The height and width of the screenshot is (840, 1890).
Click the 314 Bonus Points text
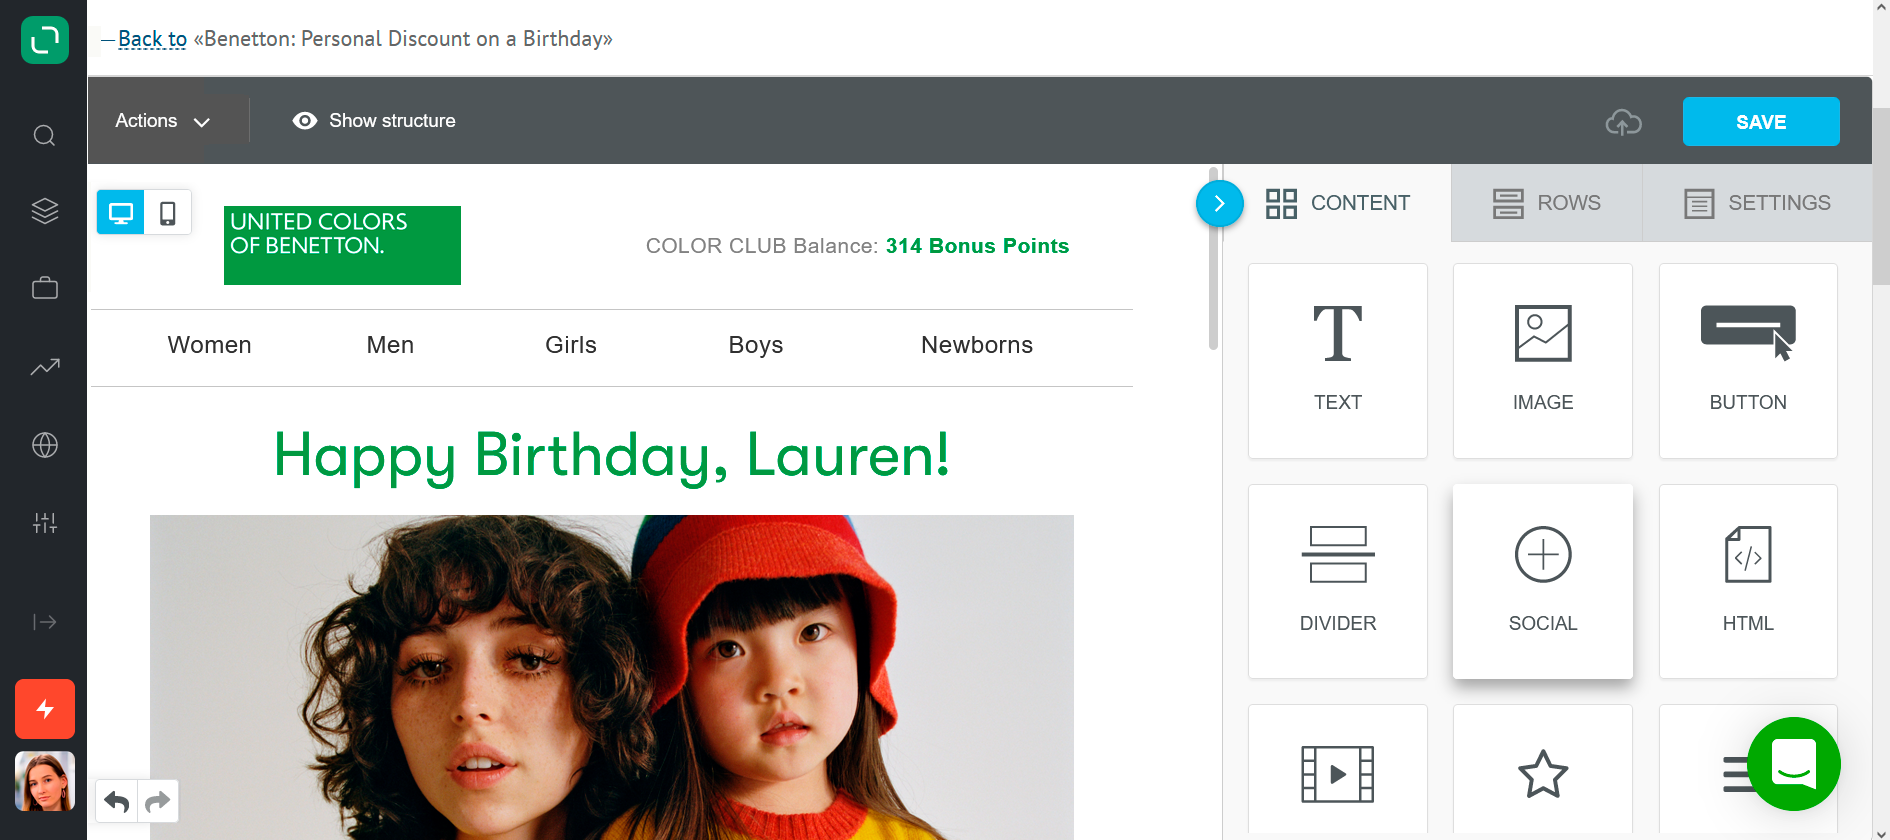(x=977, y=246)
